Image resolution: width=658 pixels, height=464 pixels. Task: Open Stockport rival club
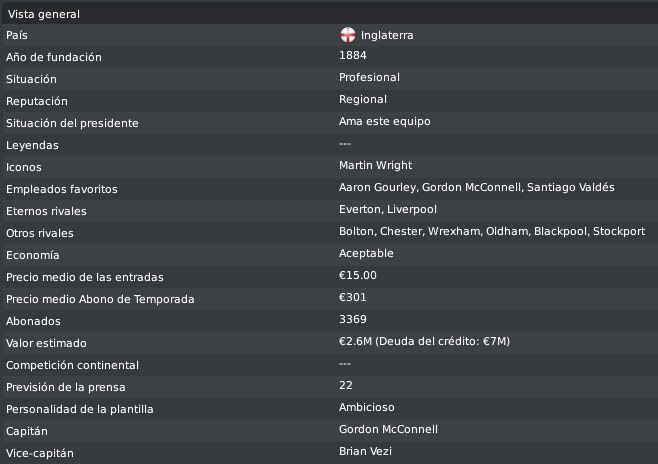pyautogui.click(x=619, y=231)
